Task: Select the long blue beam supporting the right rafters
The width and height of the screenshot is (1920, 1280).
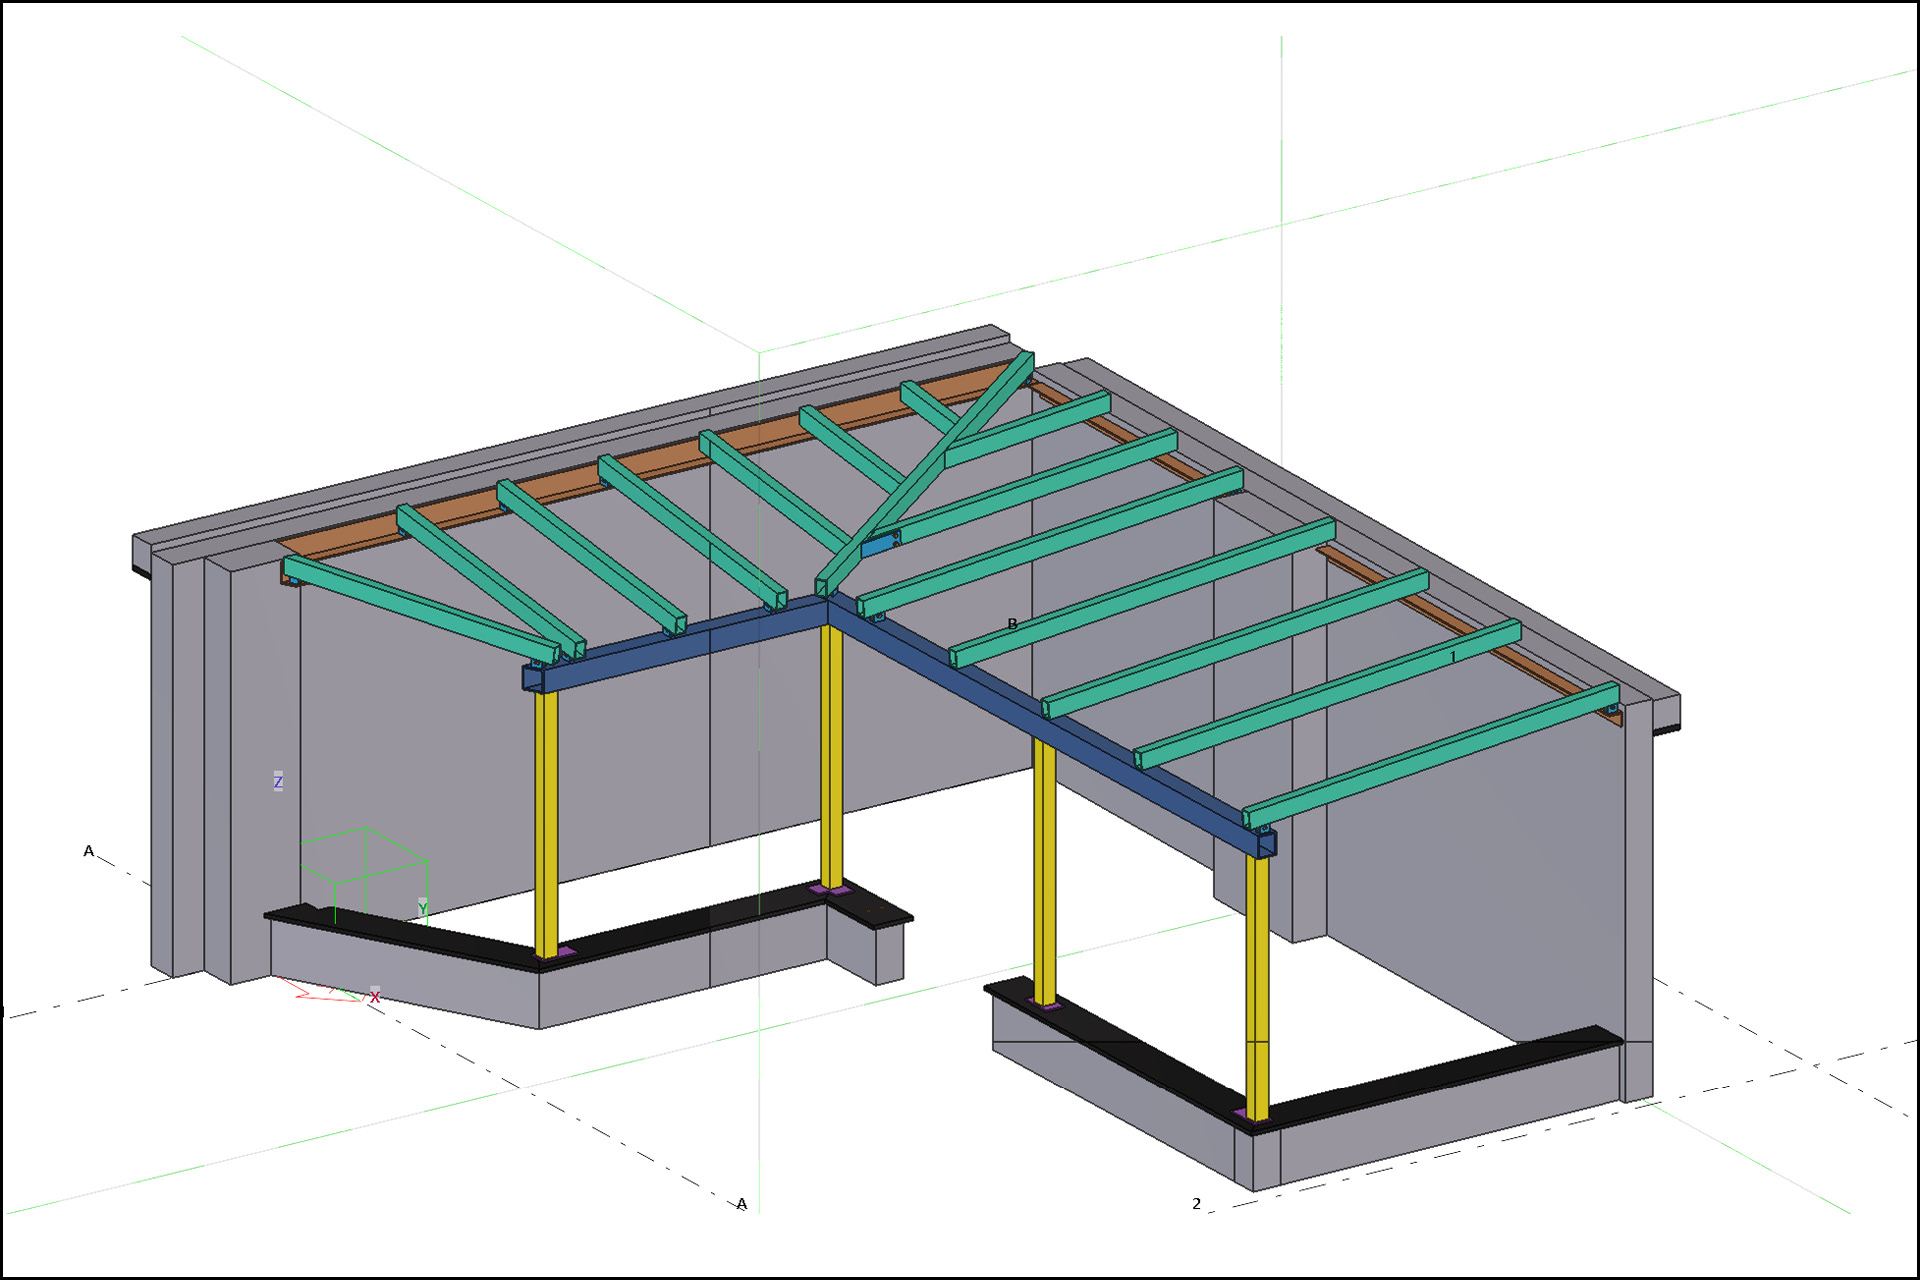Action: [x=1050, y=726]
